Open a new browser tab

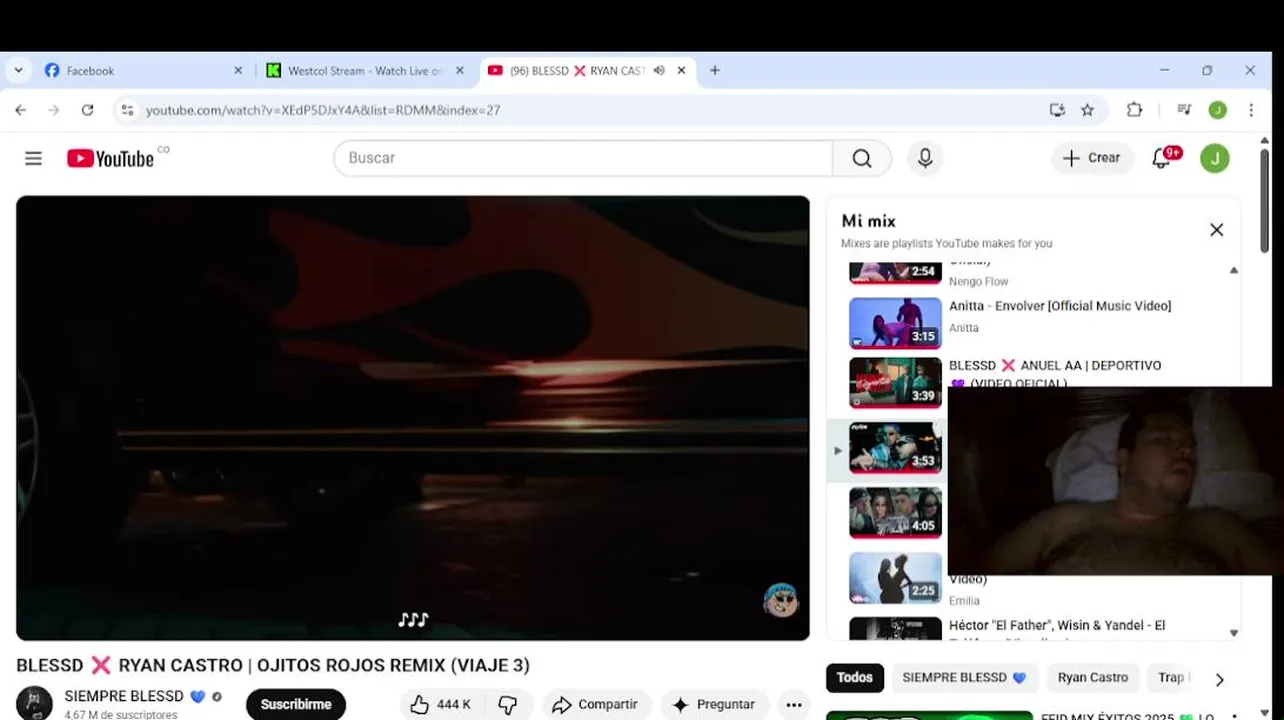coord(715,71)
